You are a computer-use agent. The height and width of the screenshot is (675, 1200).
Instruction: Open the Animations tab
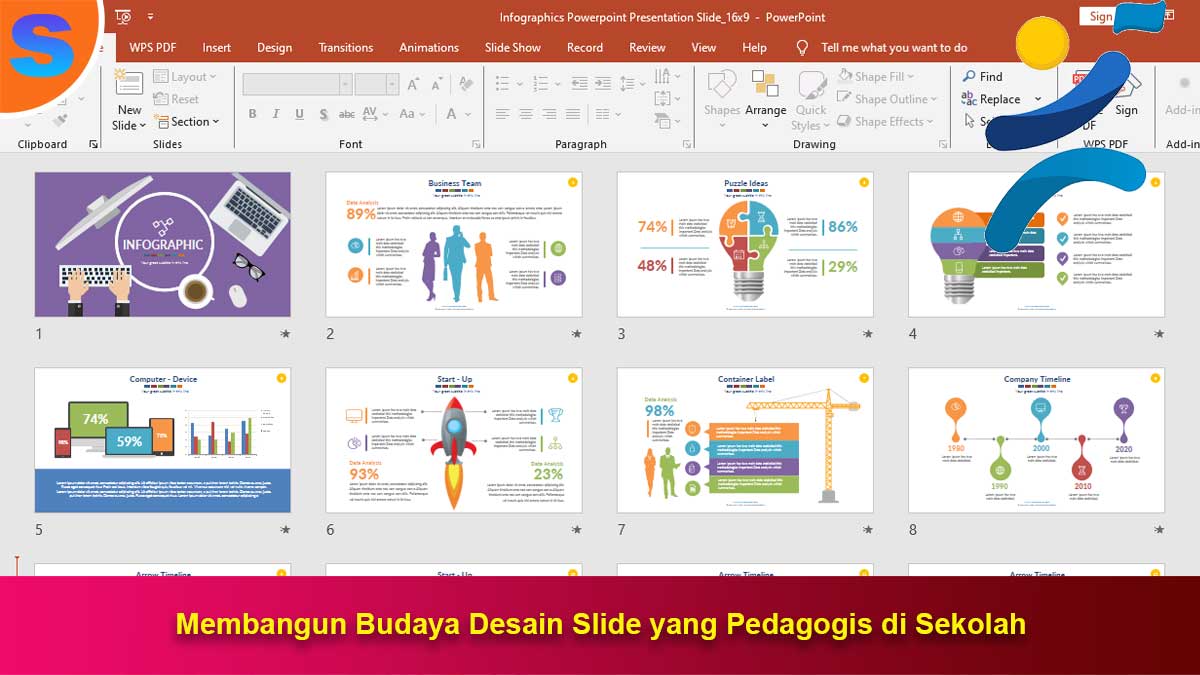coord(428,47)
